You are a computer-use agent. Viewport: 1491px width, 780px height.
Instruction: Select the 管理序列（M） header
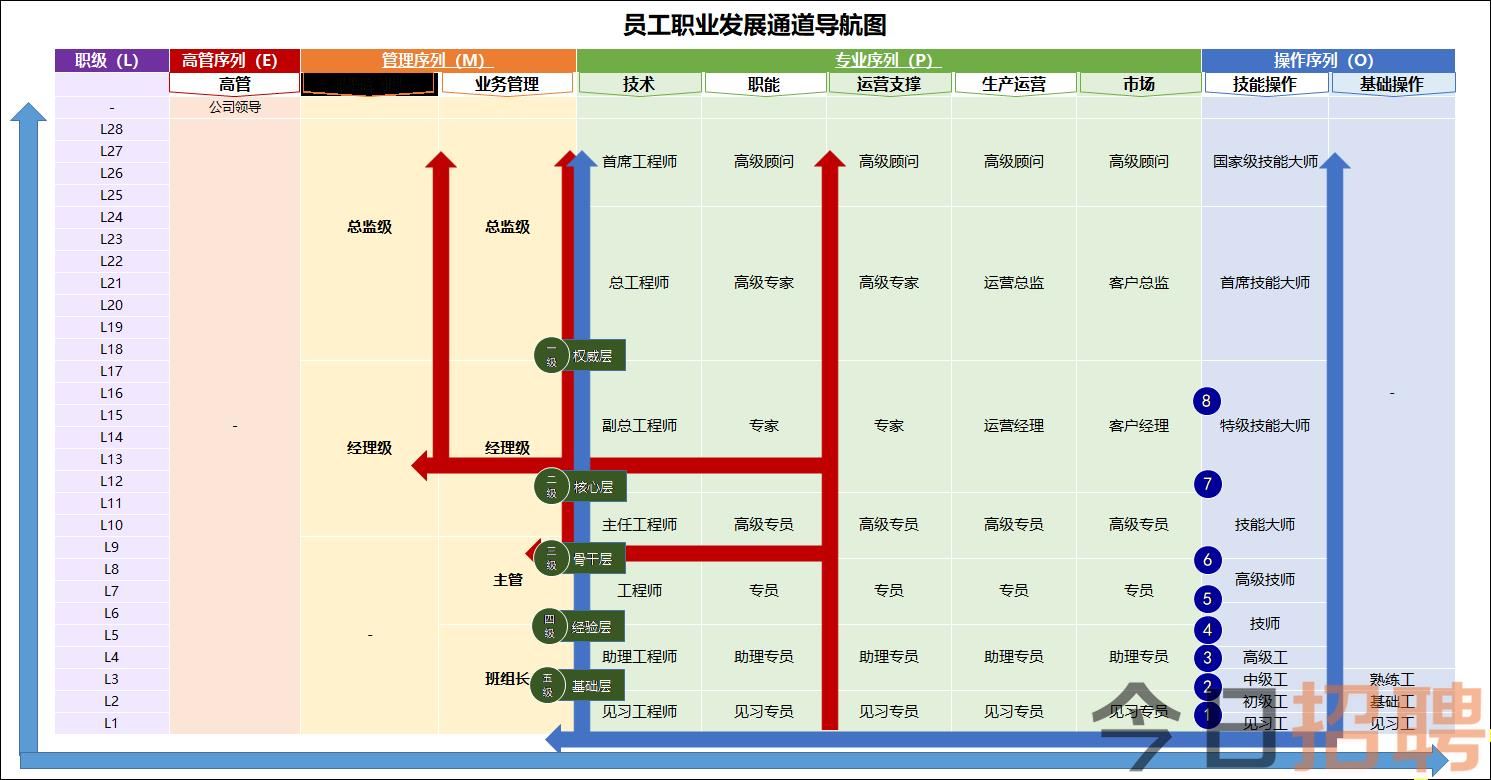click(438, 60)
